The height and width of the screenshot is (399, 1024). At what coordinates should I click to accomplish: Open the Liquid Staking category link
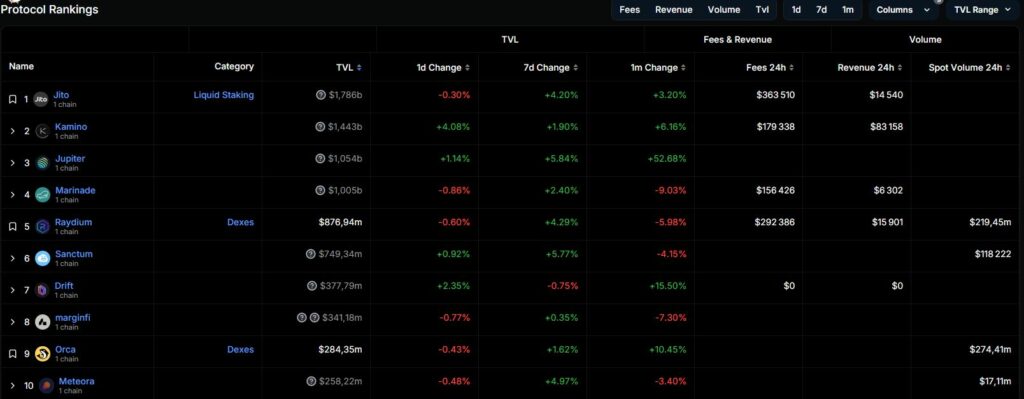(223, 95)
